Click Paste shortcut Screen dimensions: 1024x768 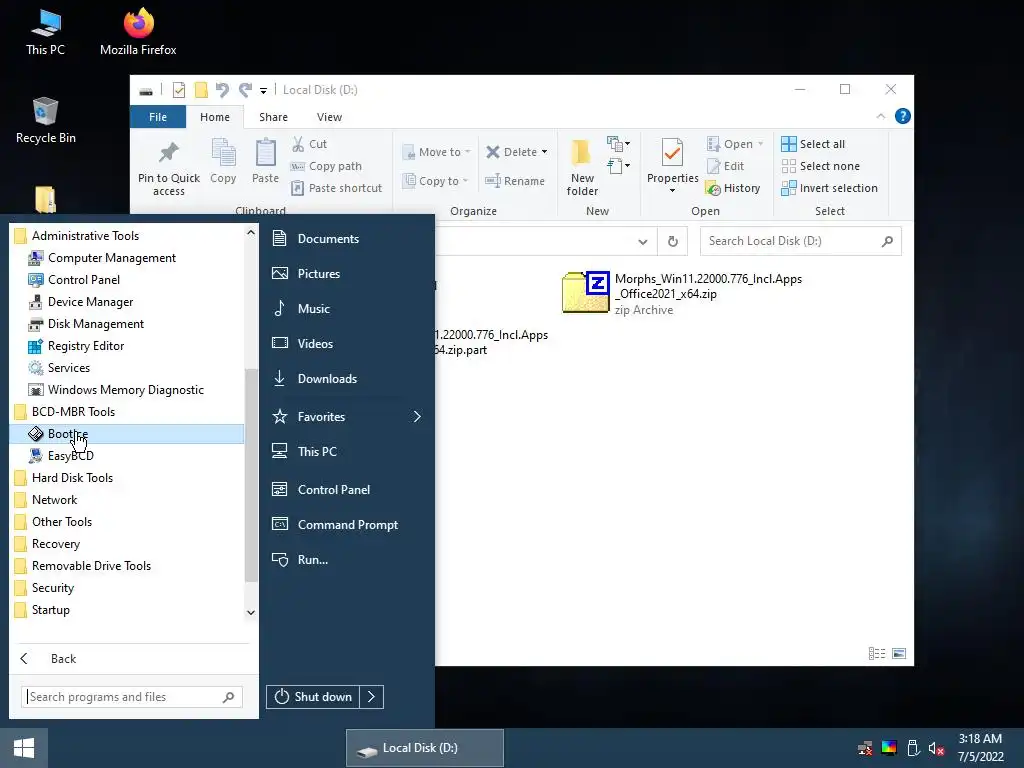pyautogui.click(x=336, y=188)
